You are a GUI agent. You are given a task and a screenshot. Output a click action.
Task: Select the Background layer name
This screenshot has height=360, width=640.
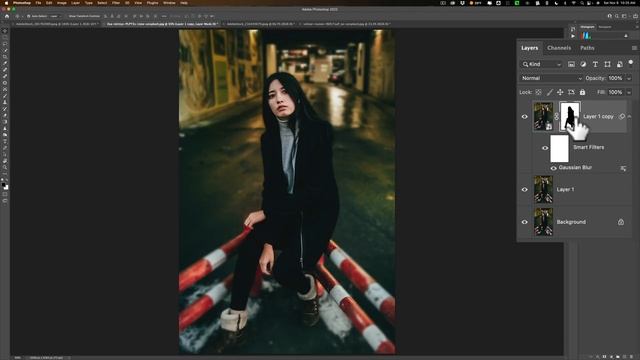click(x=571, y=222)
